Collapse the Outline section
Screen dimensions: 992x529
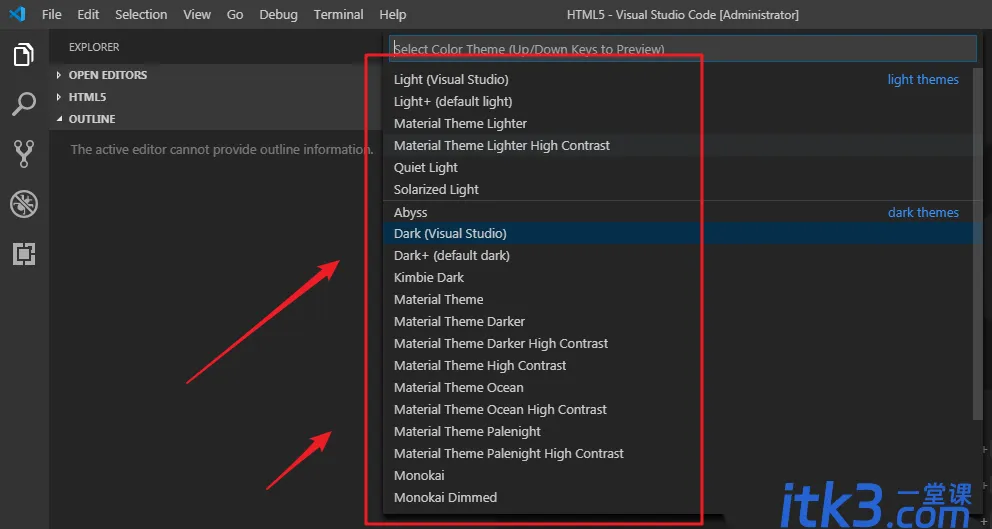[x=216, y=119]
